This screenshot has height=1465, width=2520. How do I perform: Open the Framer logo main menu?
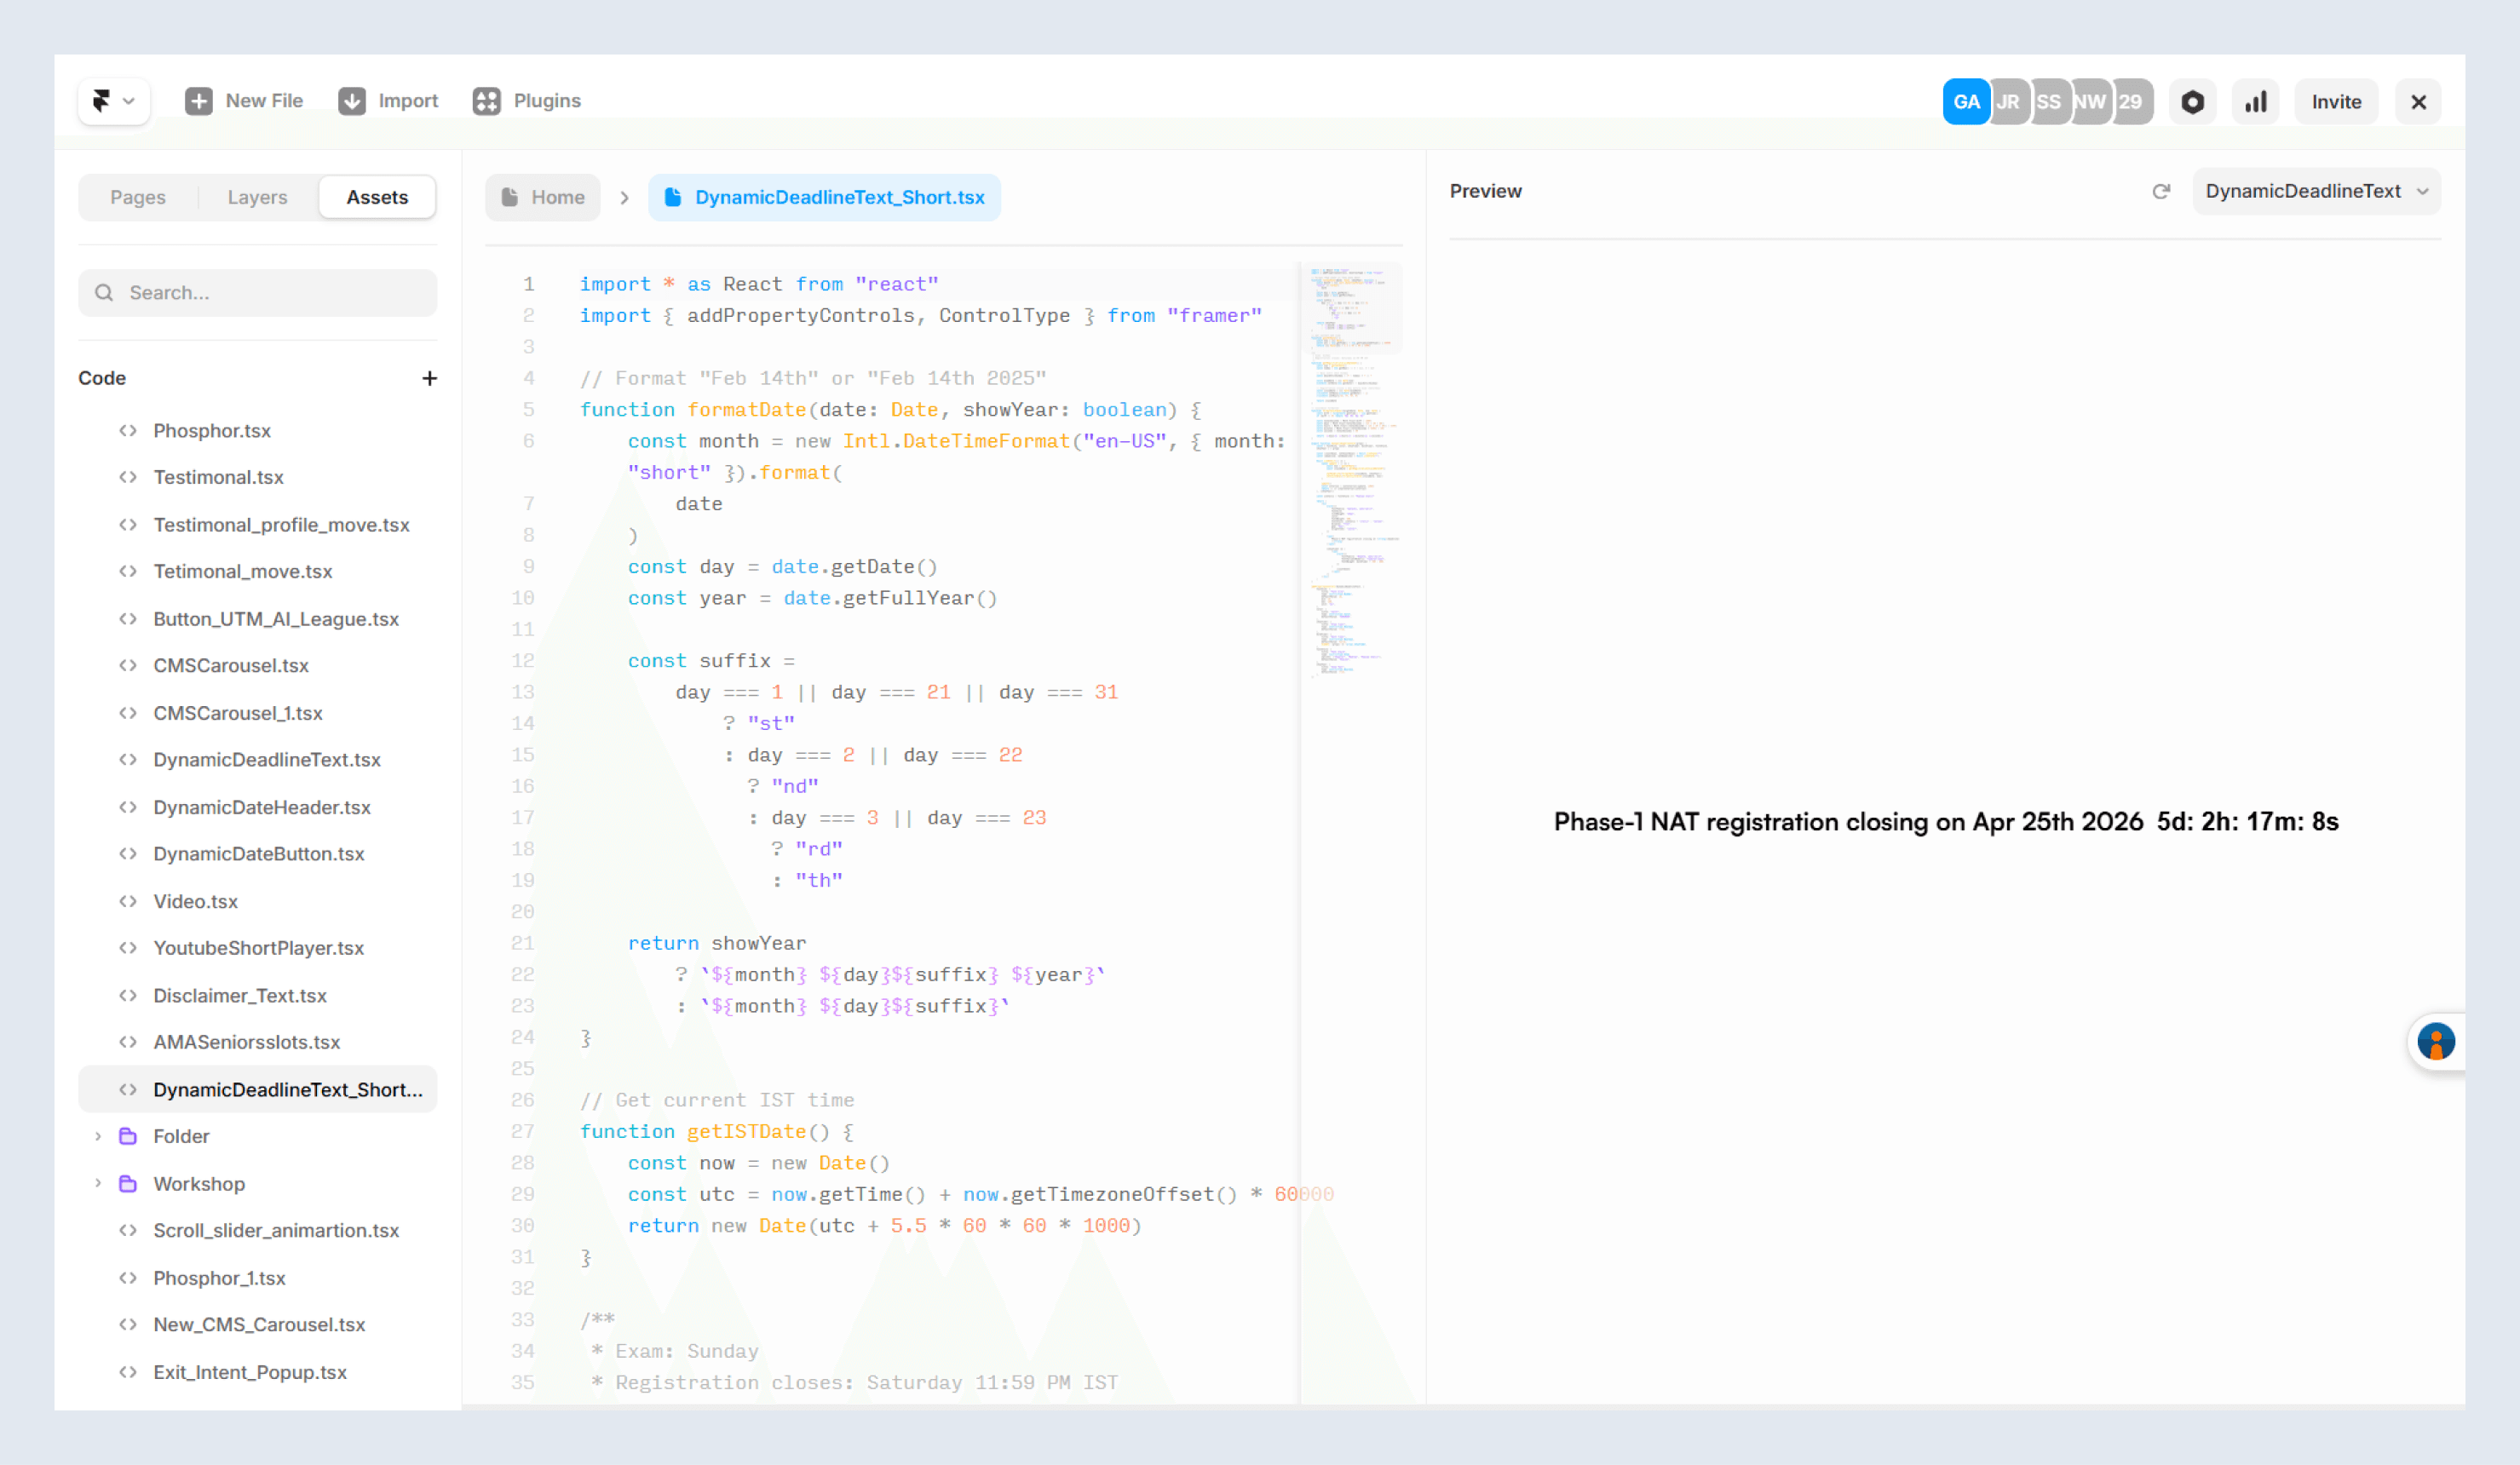tap(113, 101)
